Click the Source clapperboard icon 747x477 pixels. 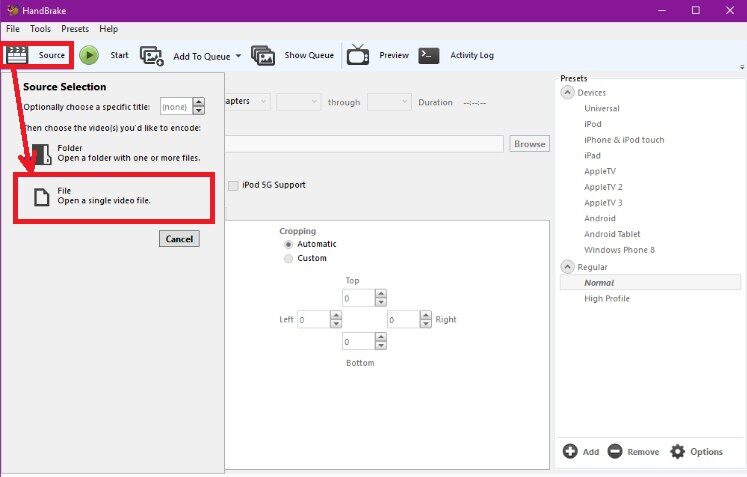(17, 55)
